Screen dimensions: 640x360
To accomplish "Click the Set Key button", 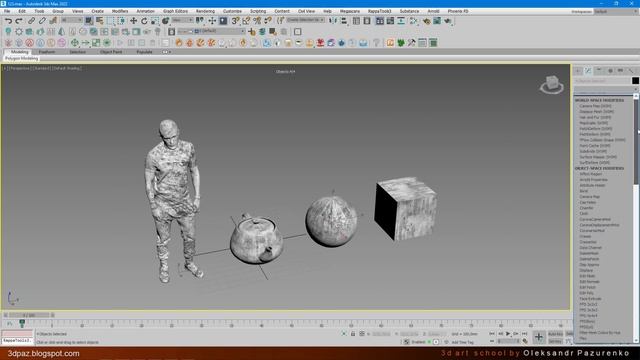I will tap(556, 341).
